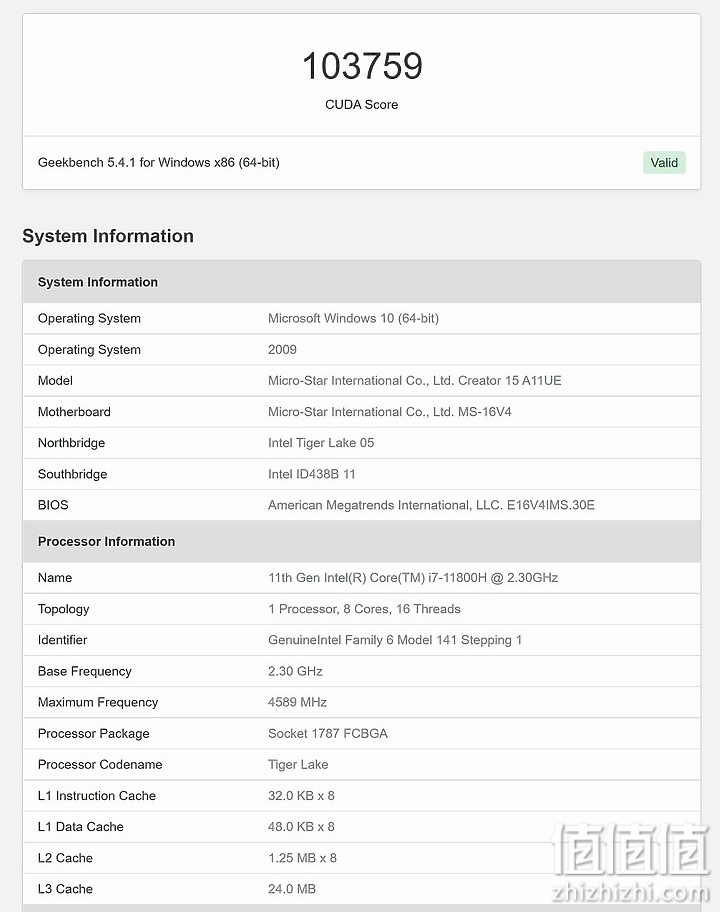Click the Northbridge row label
This screenshot has width=720, height=912.
point(72,443)
